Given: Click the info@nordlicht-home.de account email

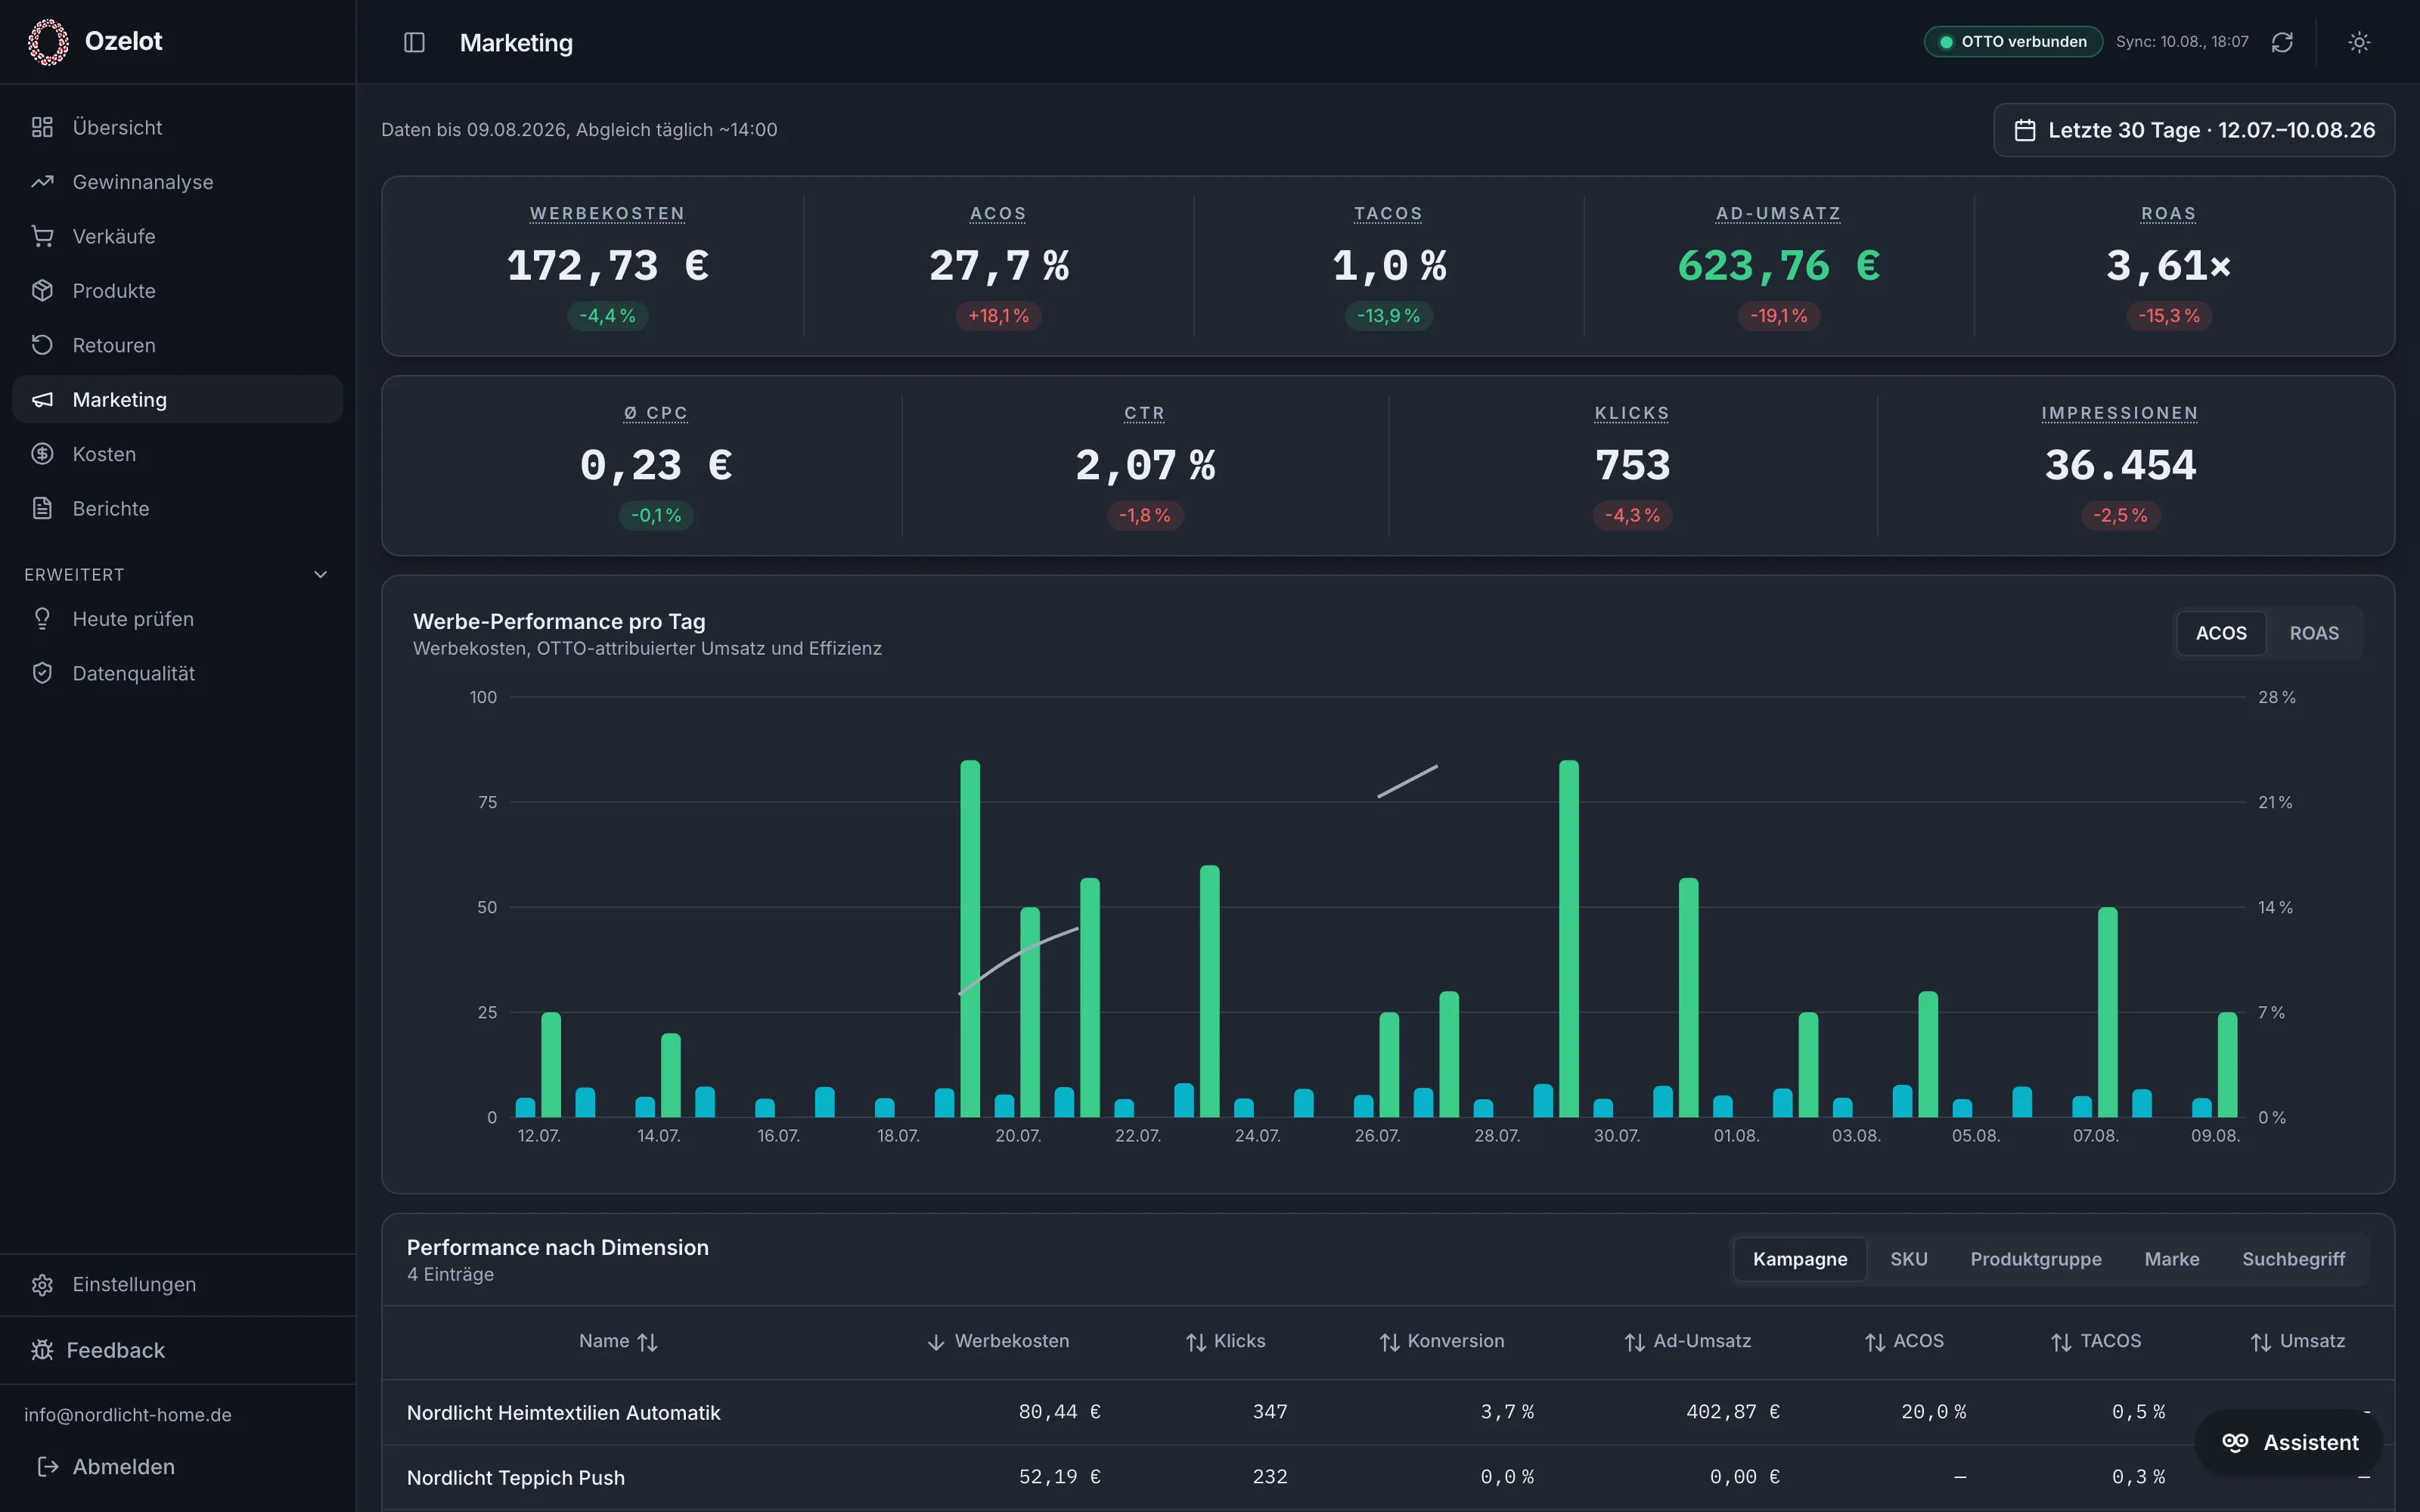Looking at the screenshot, I should (128, 1415).
